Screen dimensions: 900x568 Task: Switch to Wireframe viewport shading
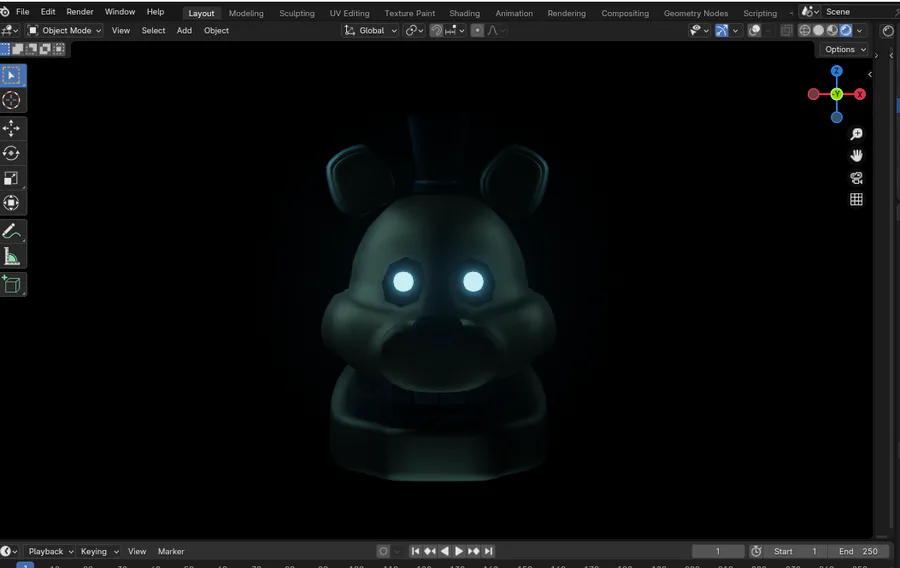pyautogui.click(x=805, y=30)
